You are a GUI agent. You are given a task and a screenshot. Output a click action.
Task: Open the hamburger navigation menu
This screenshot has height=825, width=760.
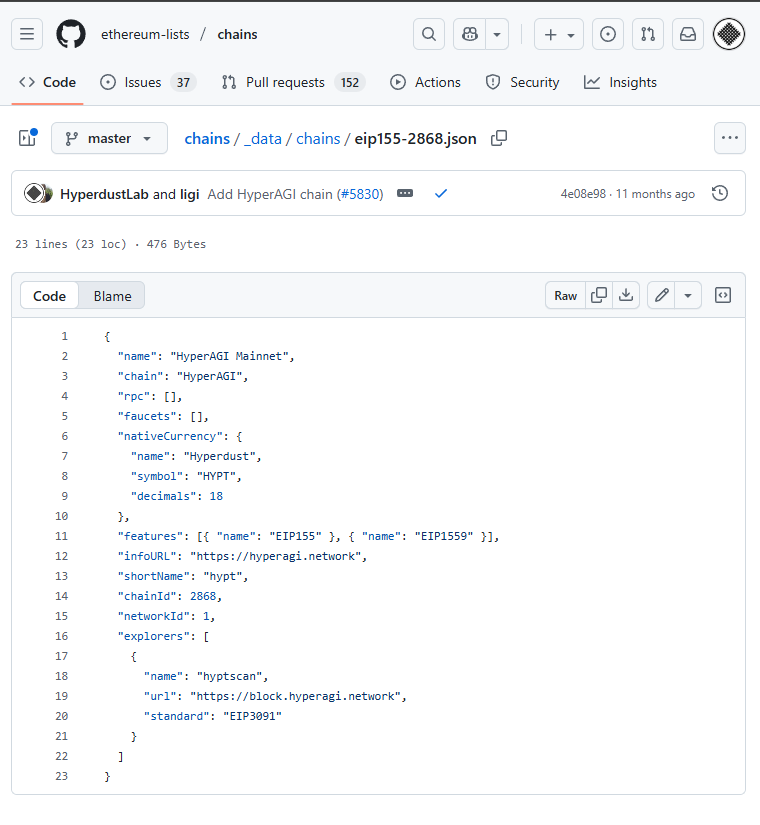point(27,34)
